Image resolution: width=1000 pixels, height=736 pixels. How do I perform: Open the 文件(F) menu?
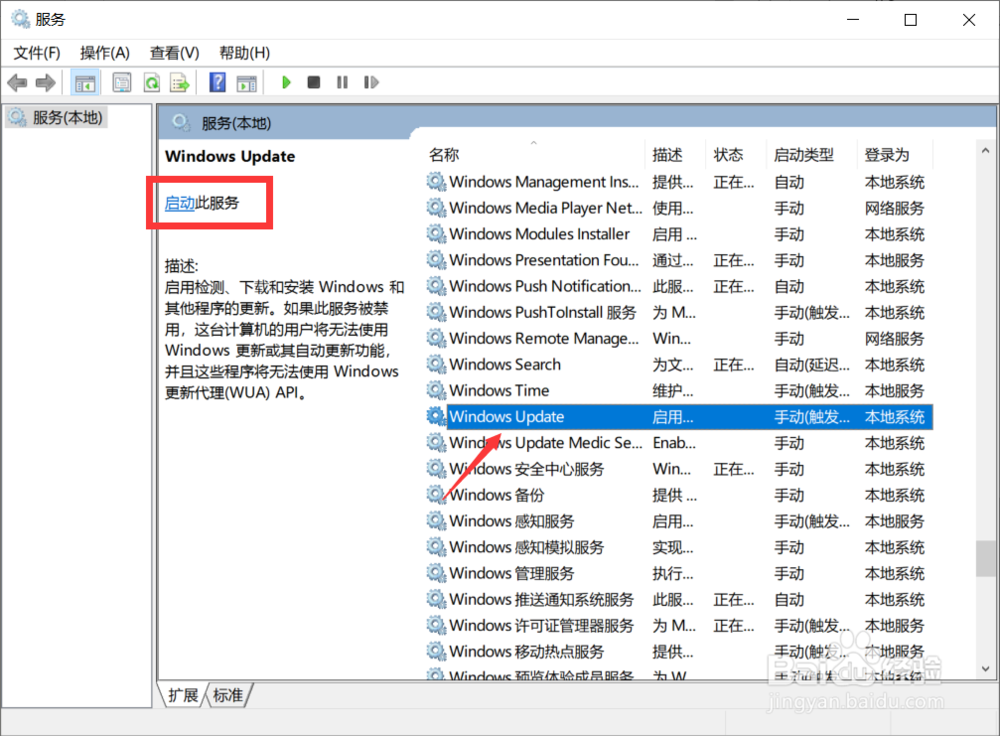coord(37,53)
